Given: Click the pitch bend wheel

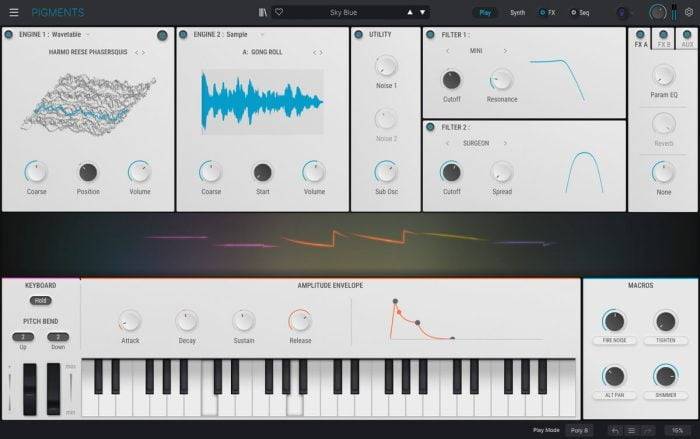Looking at the screenshot, I should coord(30,389).
